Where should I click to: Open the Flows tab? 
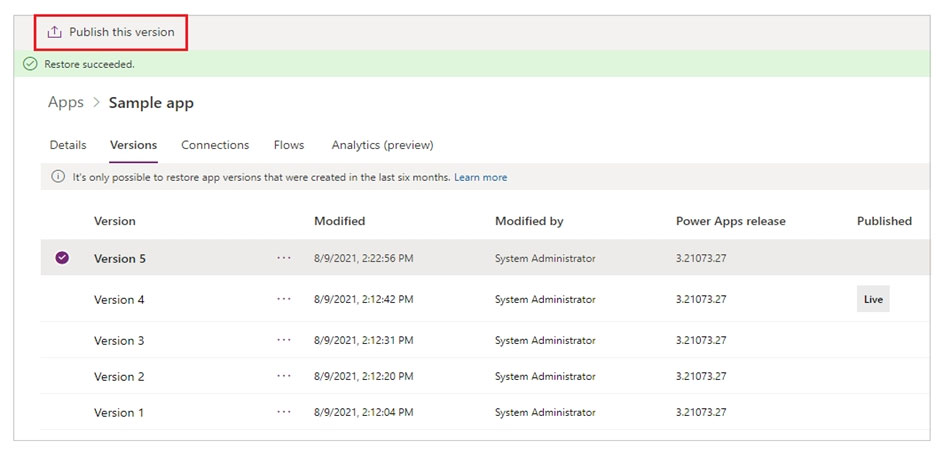click(x=289, y=145)
